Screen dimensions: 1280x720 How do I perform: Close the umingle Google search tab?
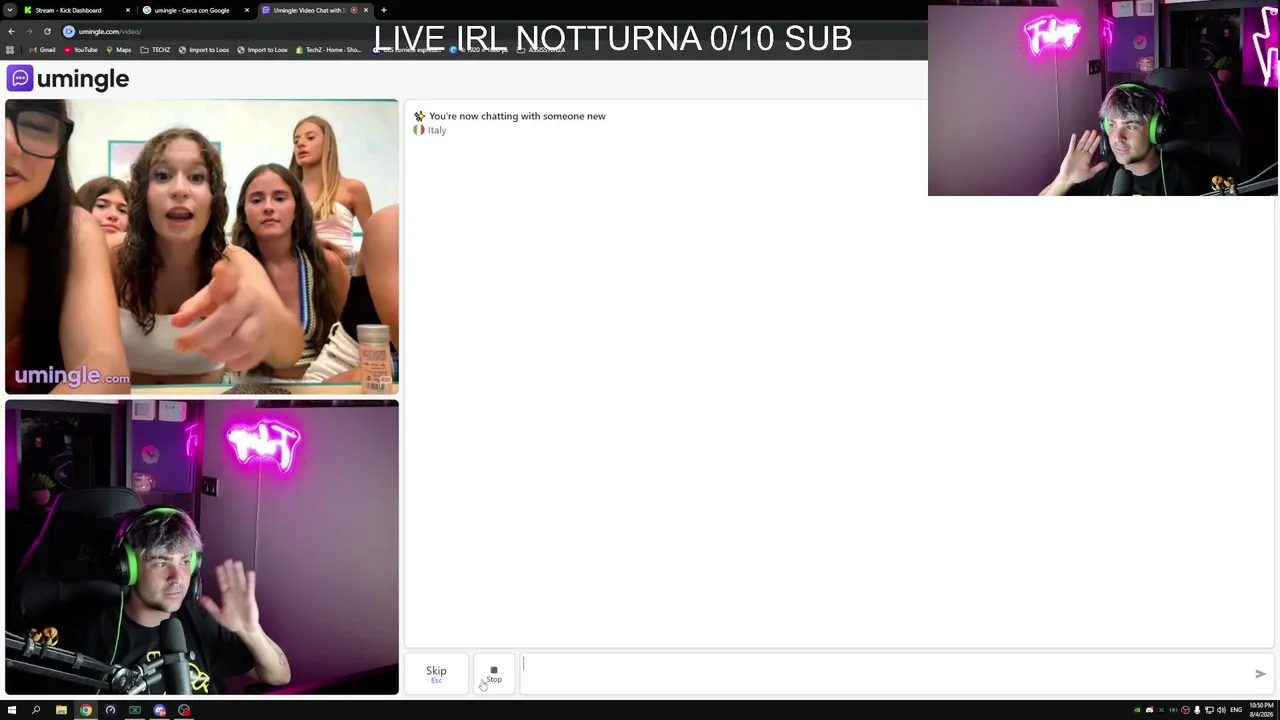click(247, 10)
